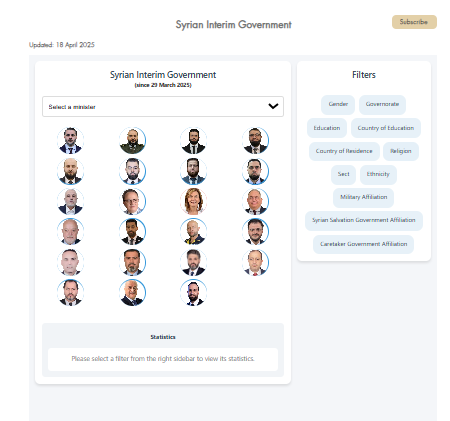This screenshot has height=421, width=450.
Task: Select first portrait in the second row
Action: pyautogui.click(x=70, y=171)
